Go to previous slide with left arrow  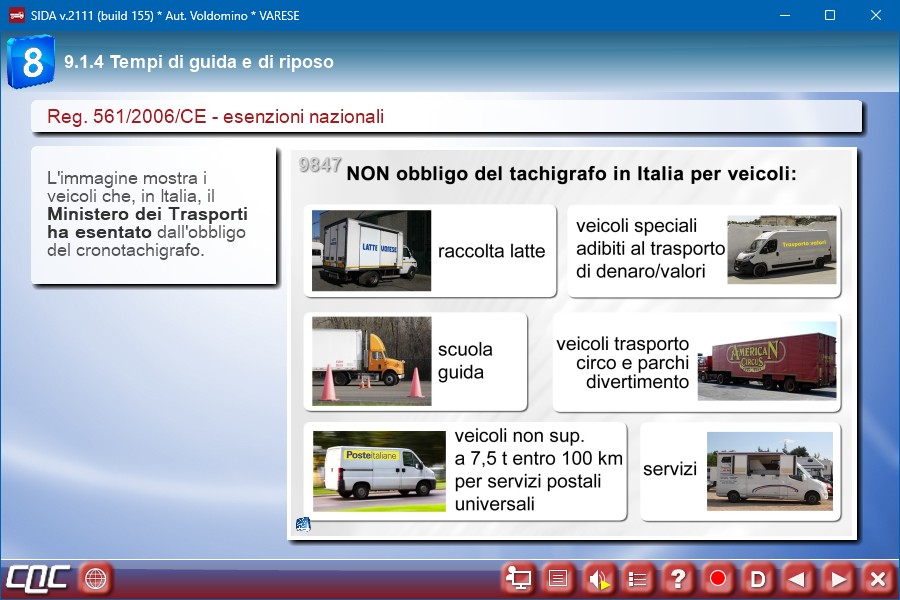coord(797,578)
